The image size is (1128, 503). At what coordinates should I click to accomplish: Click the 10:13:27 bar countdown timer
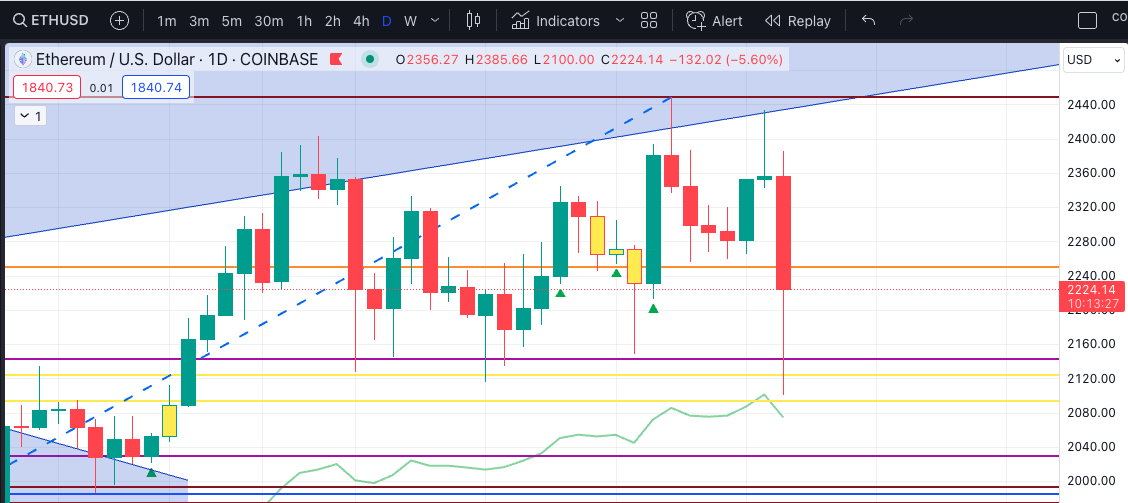(x=1091, y=303)
